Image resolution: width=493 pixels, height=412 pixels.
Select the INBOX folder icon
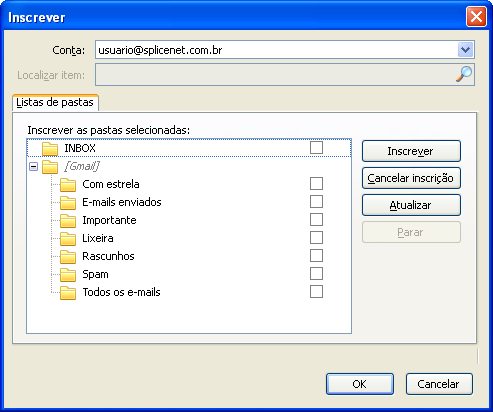pyautogui.click(x=50, y=148)
